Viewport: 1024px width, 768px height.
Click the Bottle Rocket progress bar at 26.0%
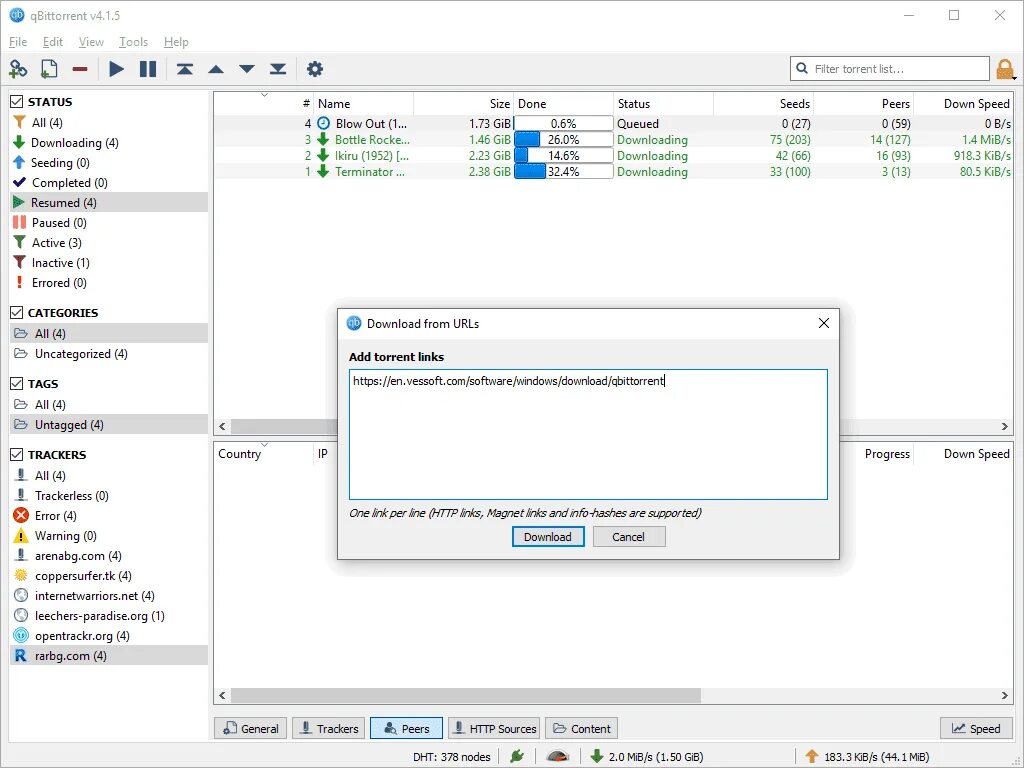click(564, 140)
